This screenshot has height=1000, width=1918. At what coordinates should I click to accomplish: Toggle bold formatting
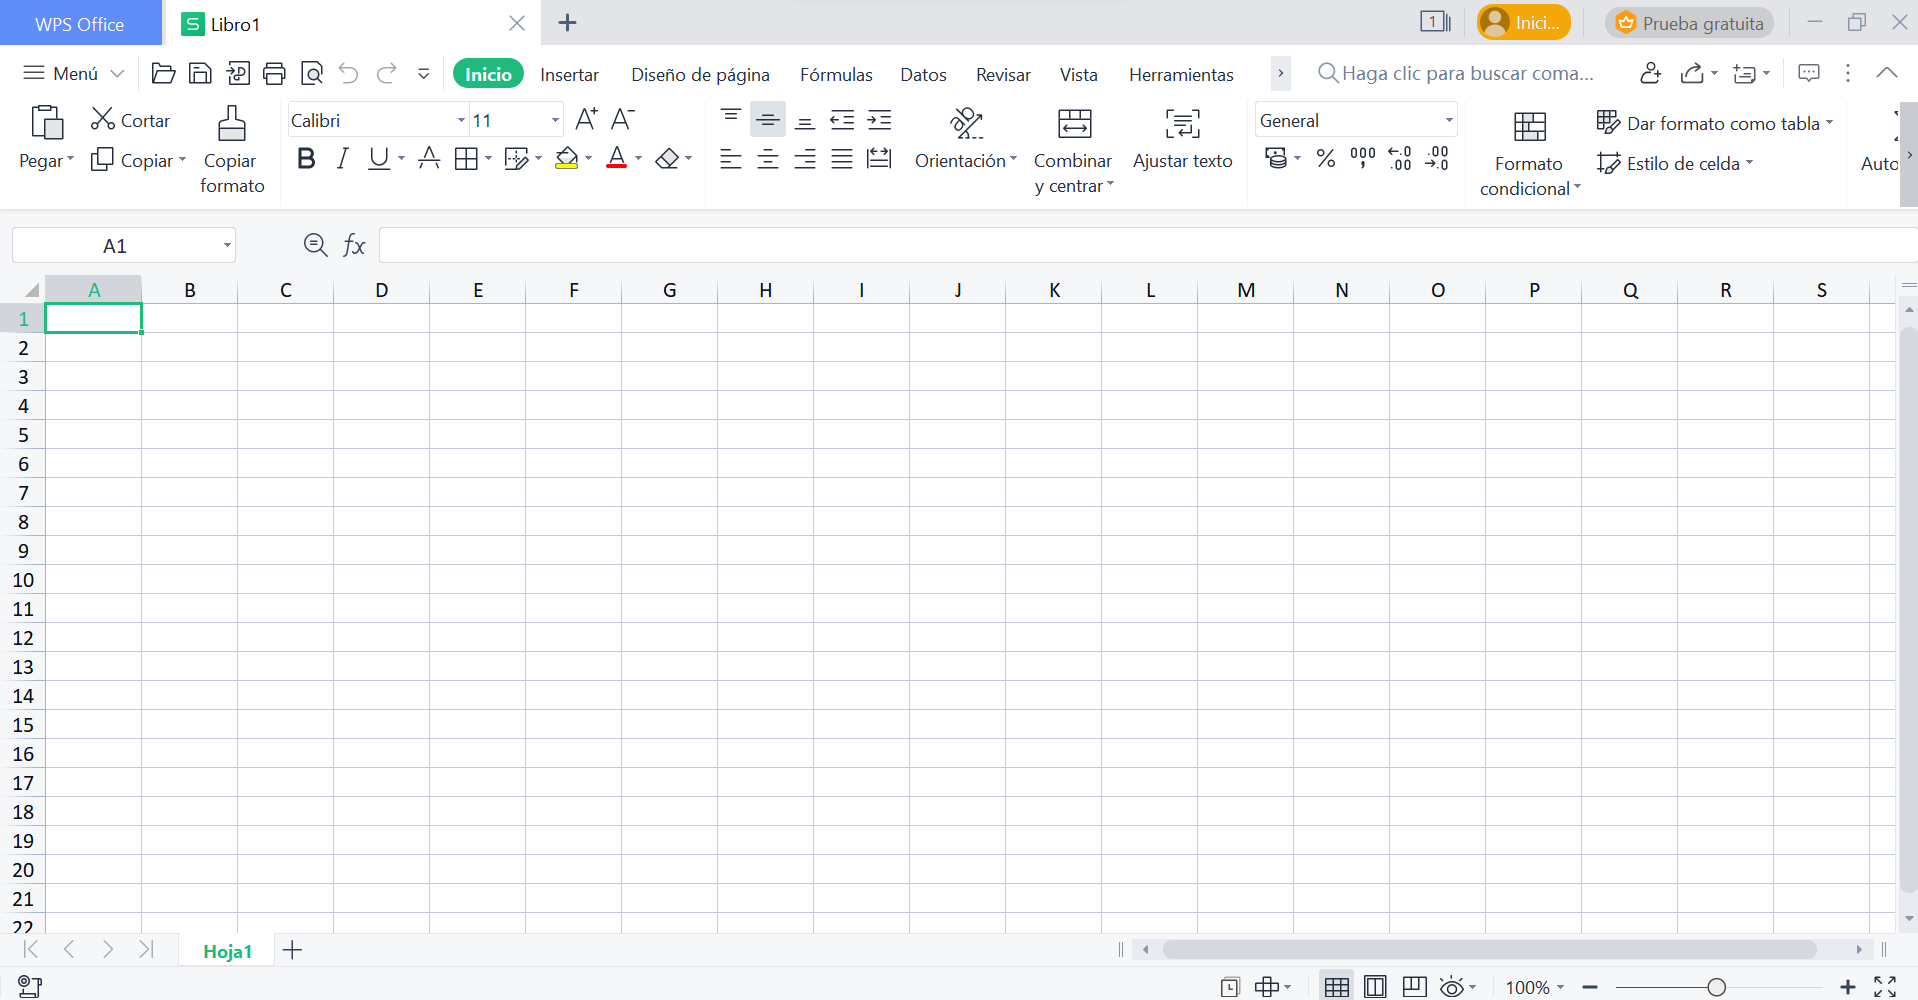[x=306, y=159]
